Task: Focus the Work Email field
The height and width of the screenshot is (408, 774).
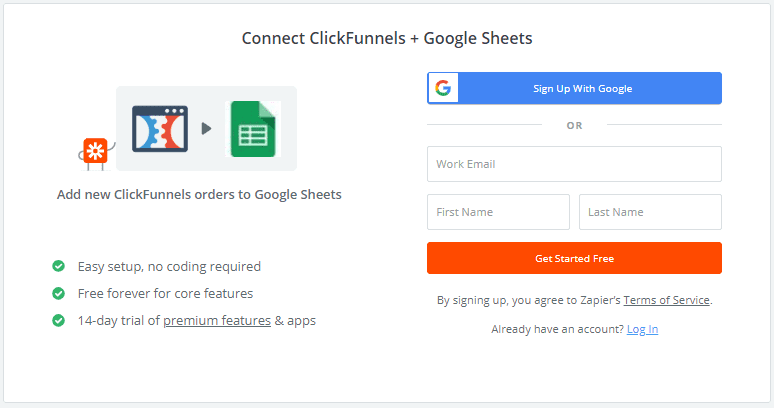Action: coord(574,164)
